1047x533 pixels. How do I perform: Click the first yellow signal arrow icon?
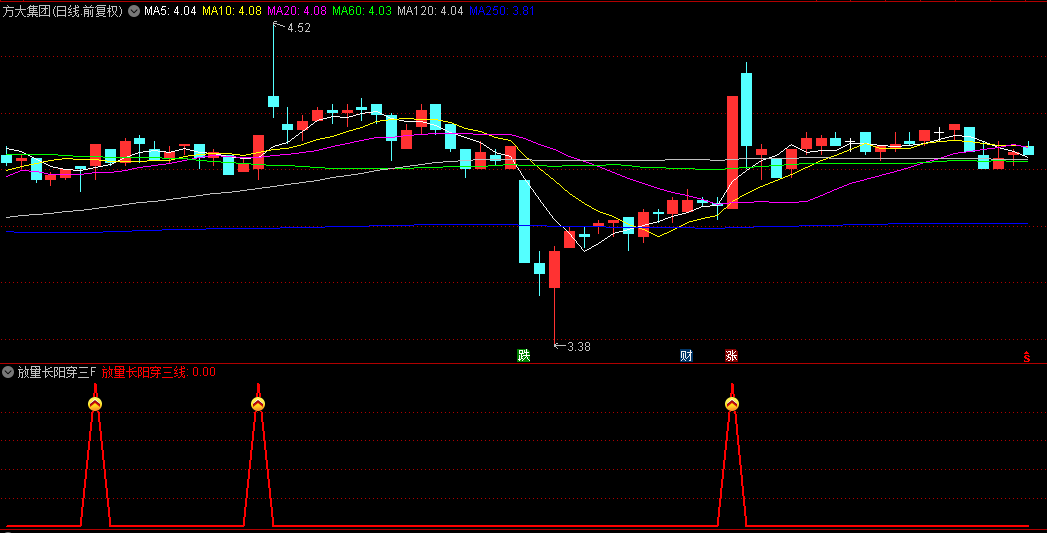pyautogui.click(x=95, y=404)
